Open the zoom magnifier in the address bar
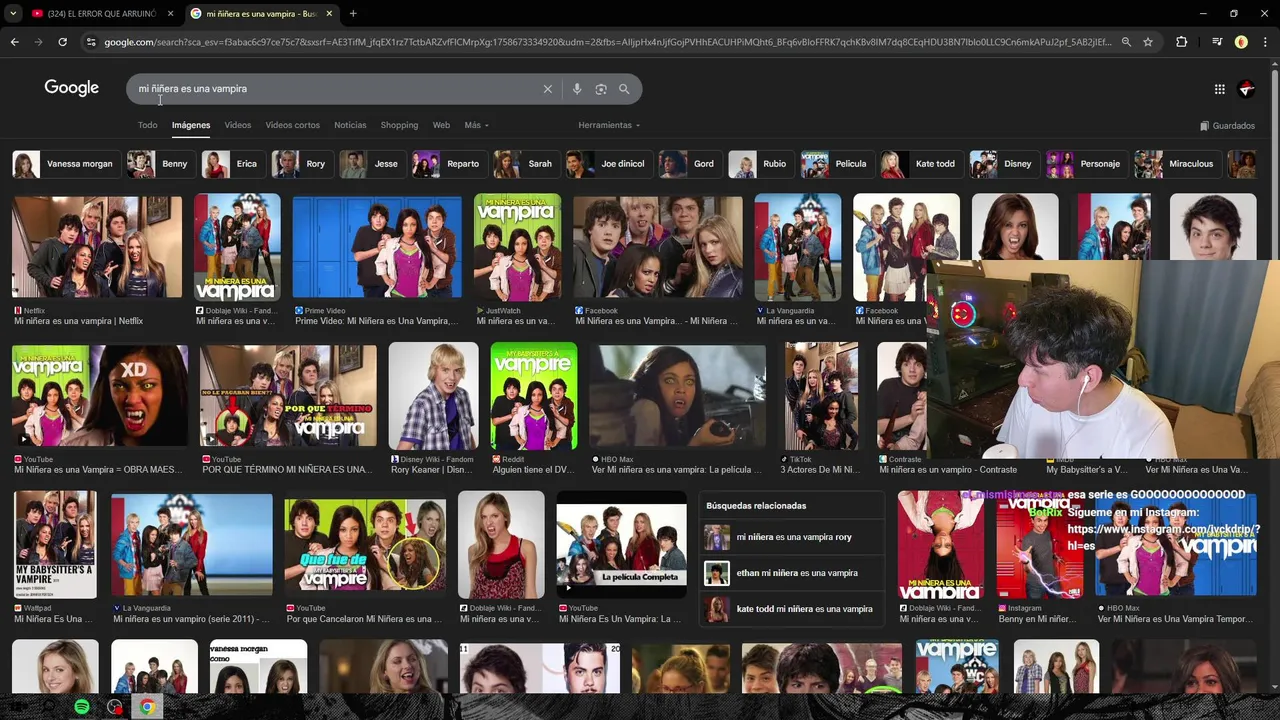 (1126, 42)
